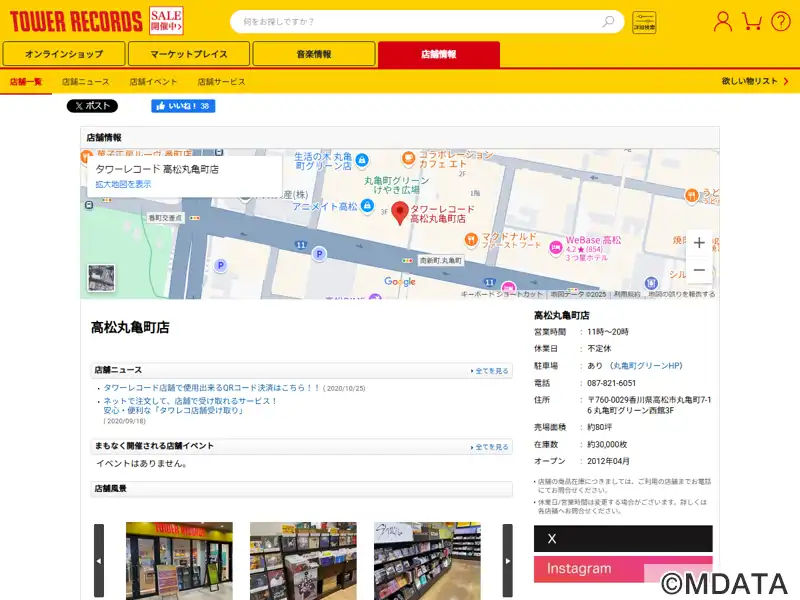Click the X ポスト share button
800x600 pixels.
click(92, 106)
